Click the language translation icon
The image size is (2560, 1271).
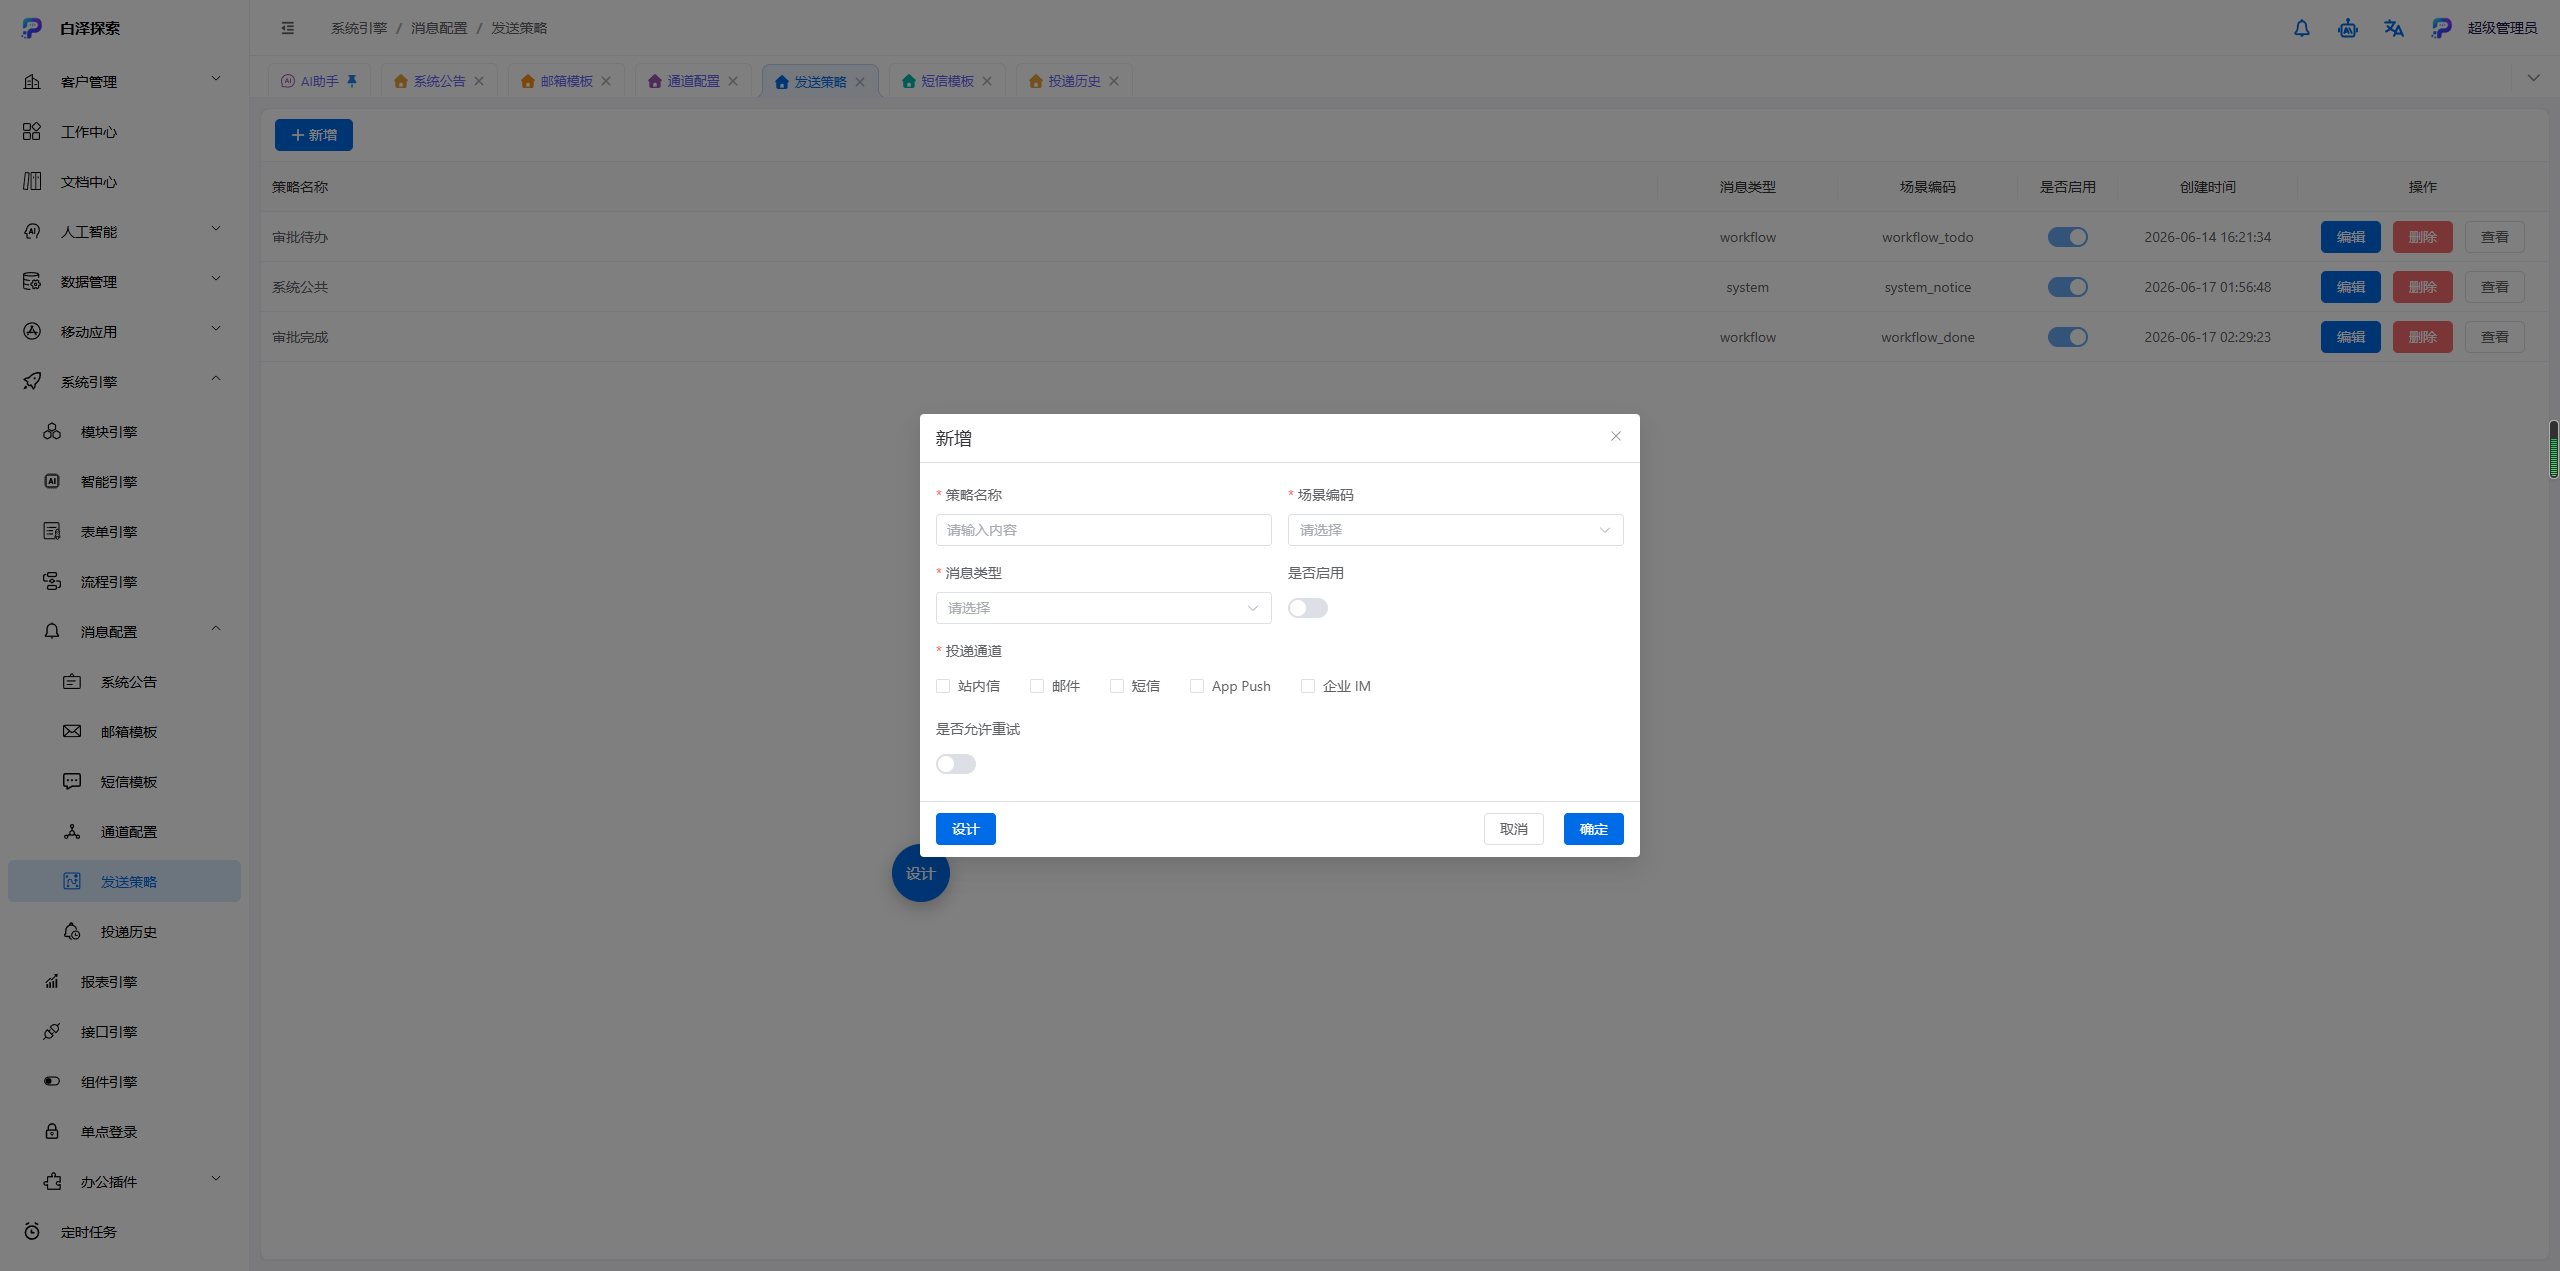pos(2394,28)
